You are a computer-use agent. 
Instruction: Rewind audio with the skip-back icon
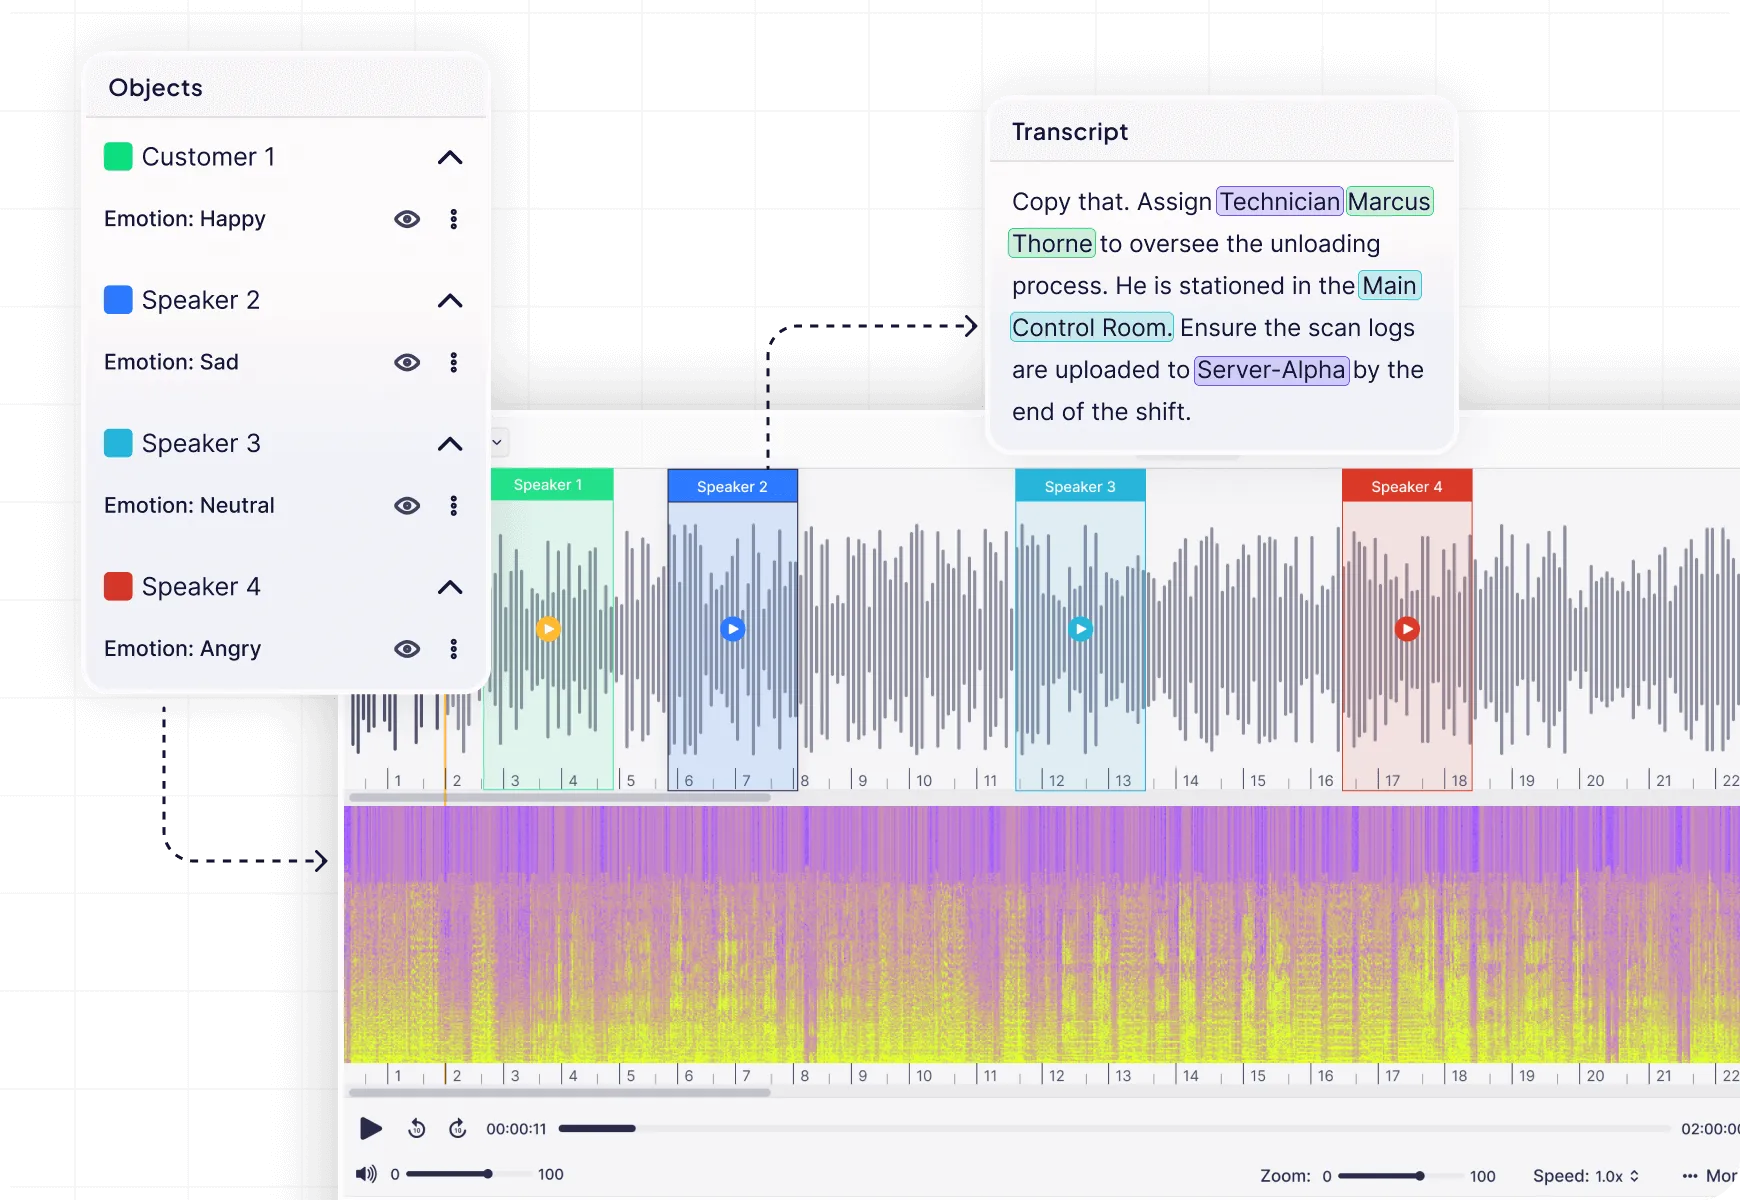417,1129
